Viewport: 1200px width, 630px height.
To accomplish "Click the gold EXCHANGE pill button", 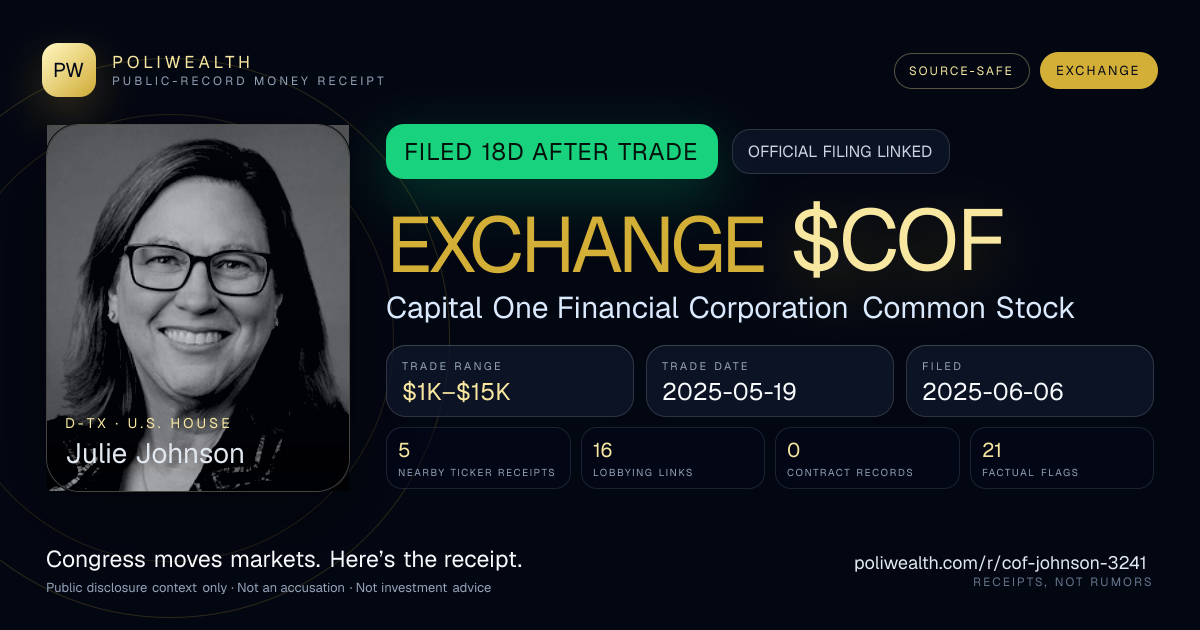I will point(1098,71).
